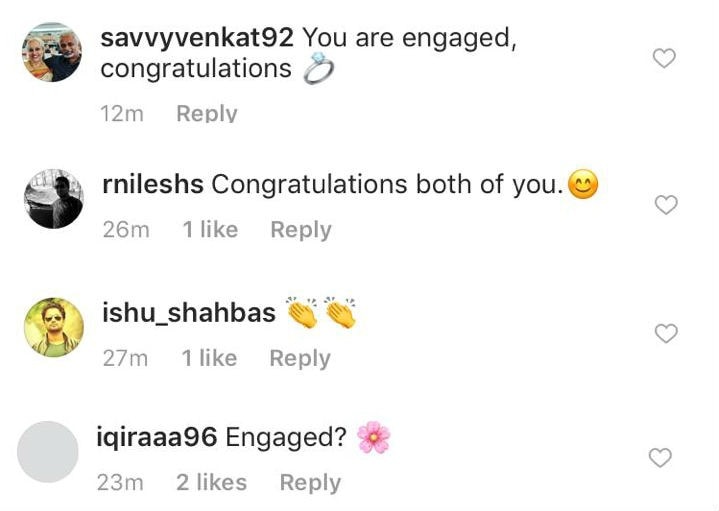Image resolution: width=719 pixels, height=511 pixels.
Task: Open the iqiraaa96 username link
Action: pyautogui.click(x=157, y=437)
